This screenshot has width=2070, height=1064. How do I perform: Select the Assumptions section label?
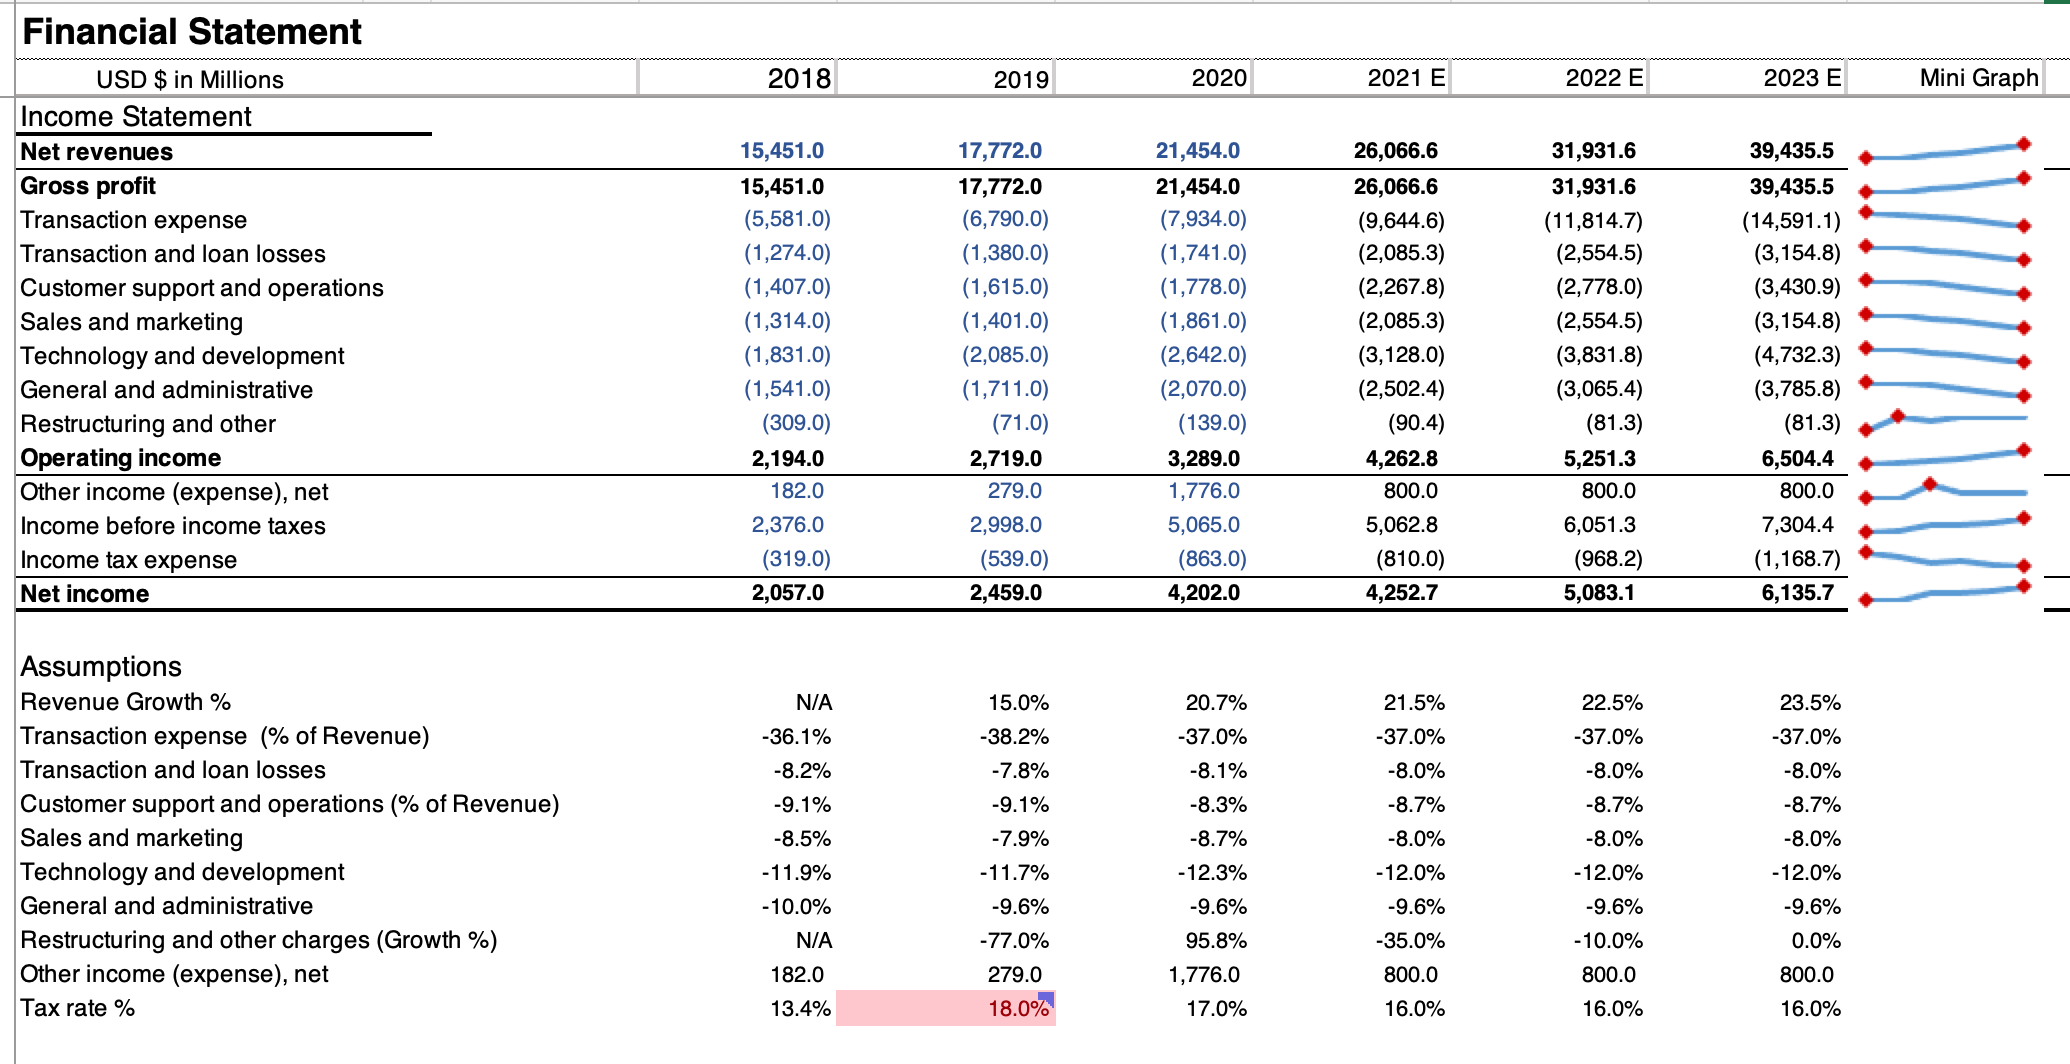pyautogui.click(x=101, y=667)
